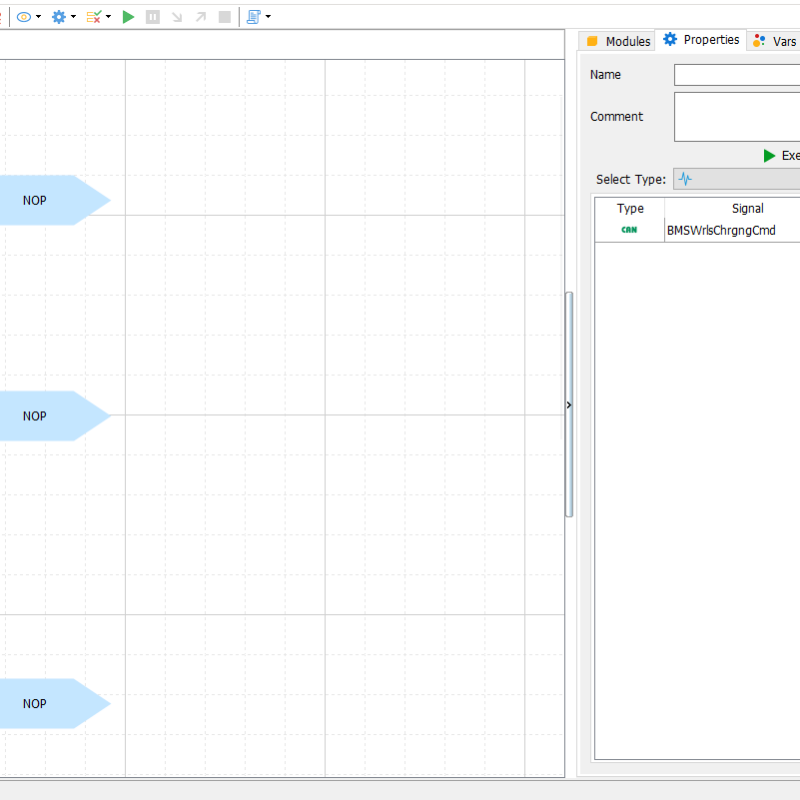Click the script document icon

(x=253, y=17)
